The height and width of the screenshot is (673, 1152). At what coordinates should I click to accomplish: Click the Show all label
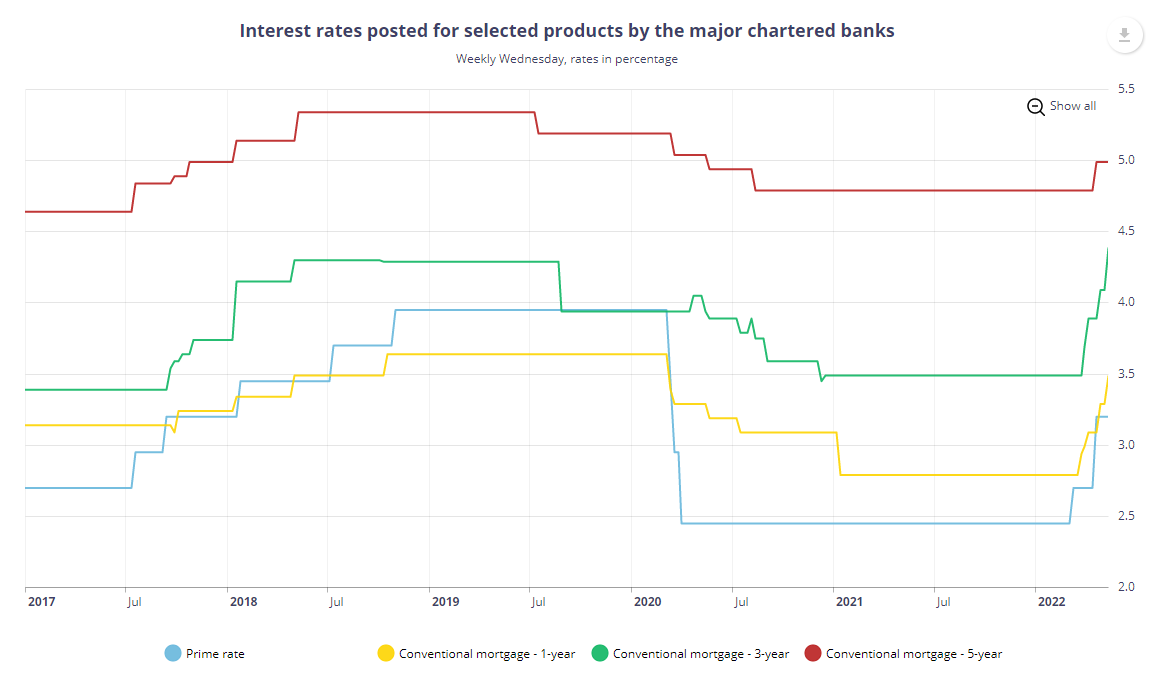(x=1072, y=106)
